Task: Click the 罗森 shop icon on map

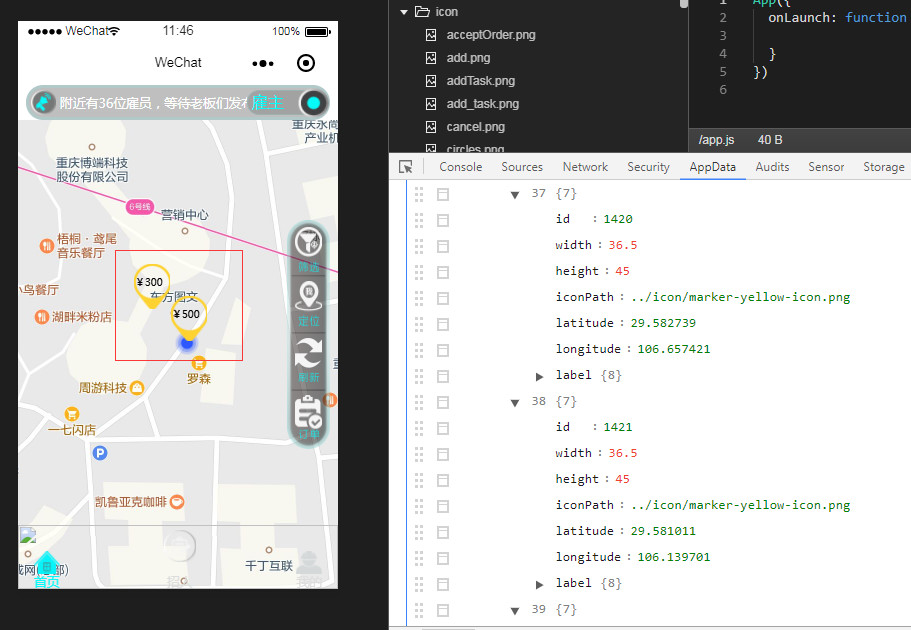Action: pyautogui.click(x=199, y=364)
